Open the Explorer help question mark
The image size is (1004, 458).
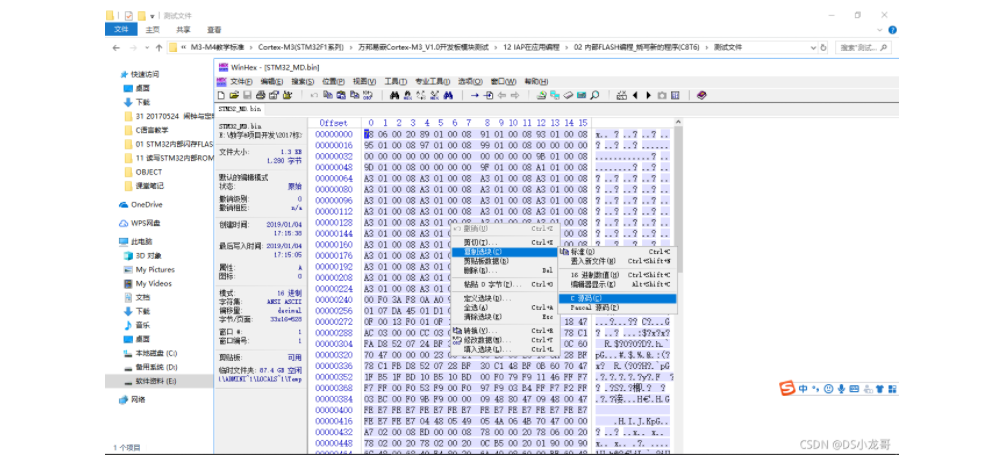point(893,29)
